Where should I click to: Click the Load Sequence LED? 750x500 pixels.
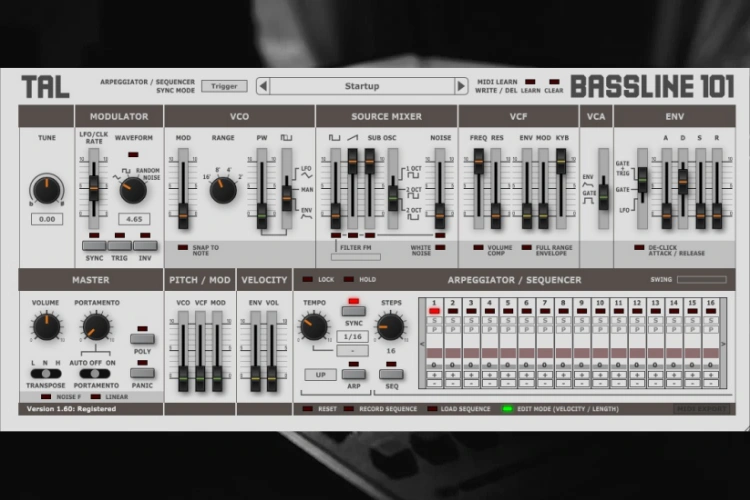(x=432, y=409)
